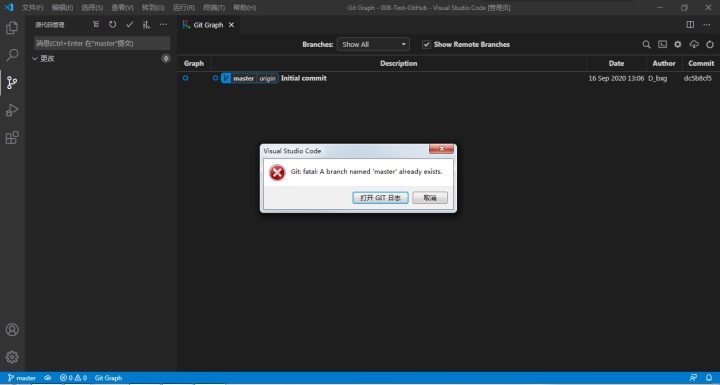Open the Git Graph terminal icon
Viewport: 720px width, 385px height.
point(662,45)
